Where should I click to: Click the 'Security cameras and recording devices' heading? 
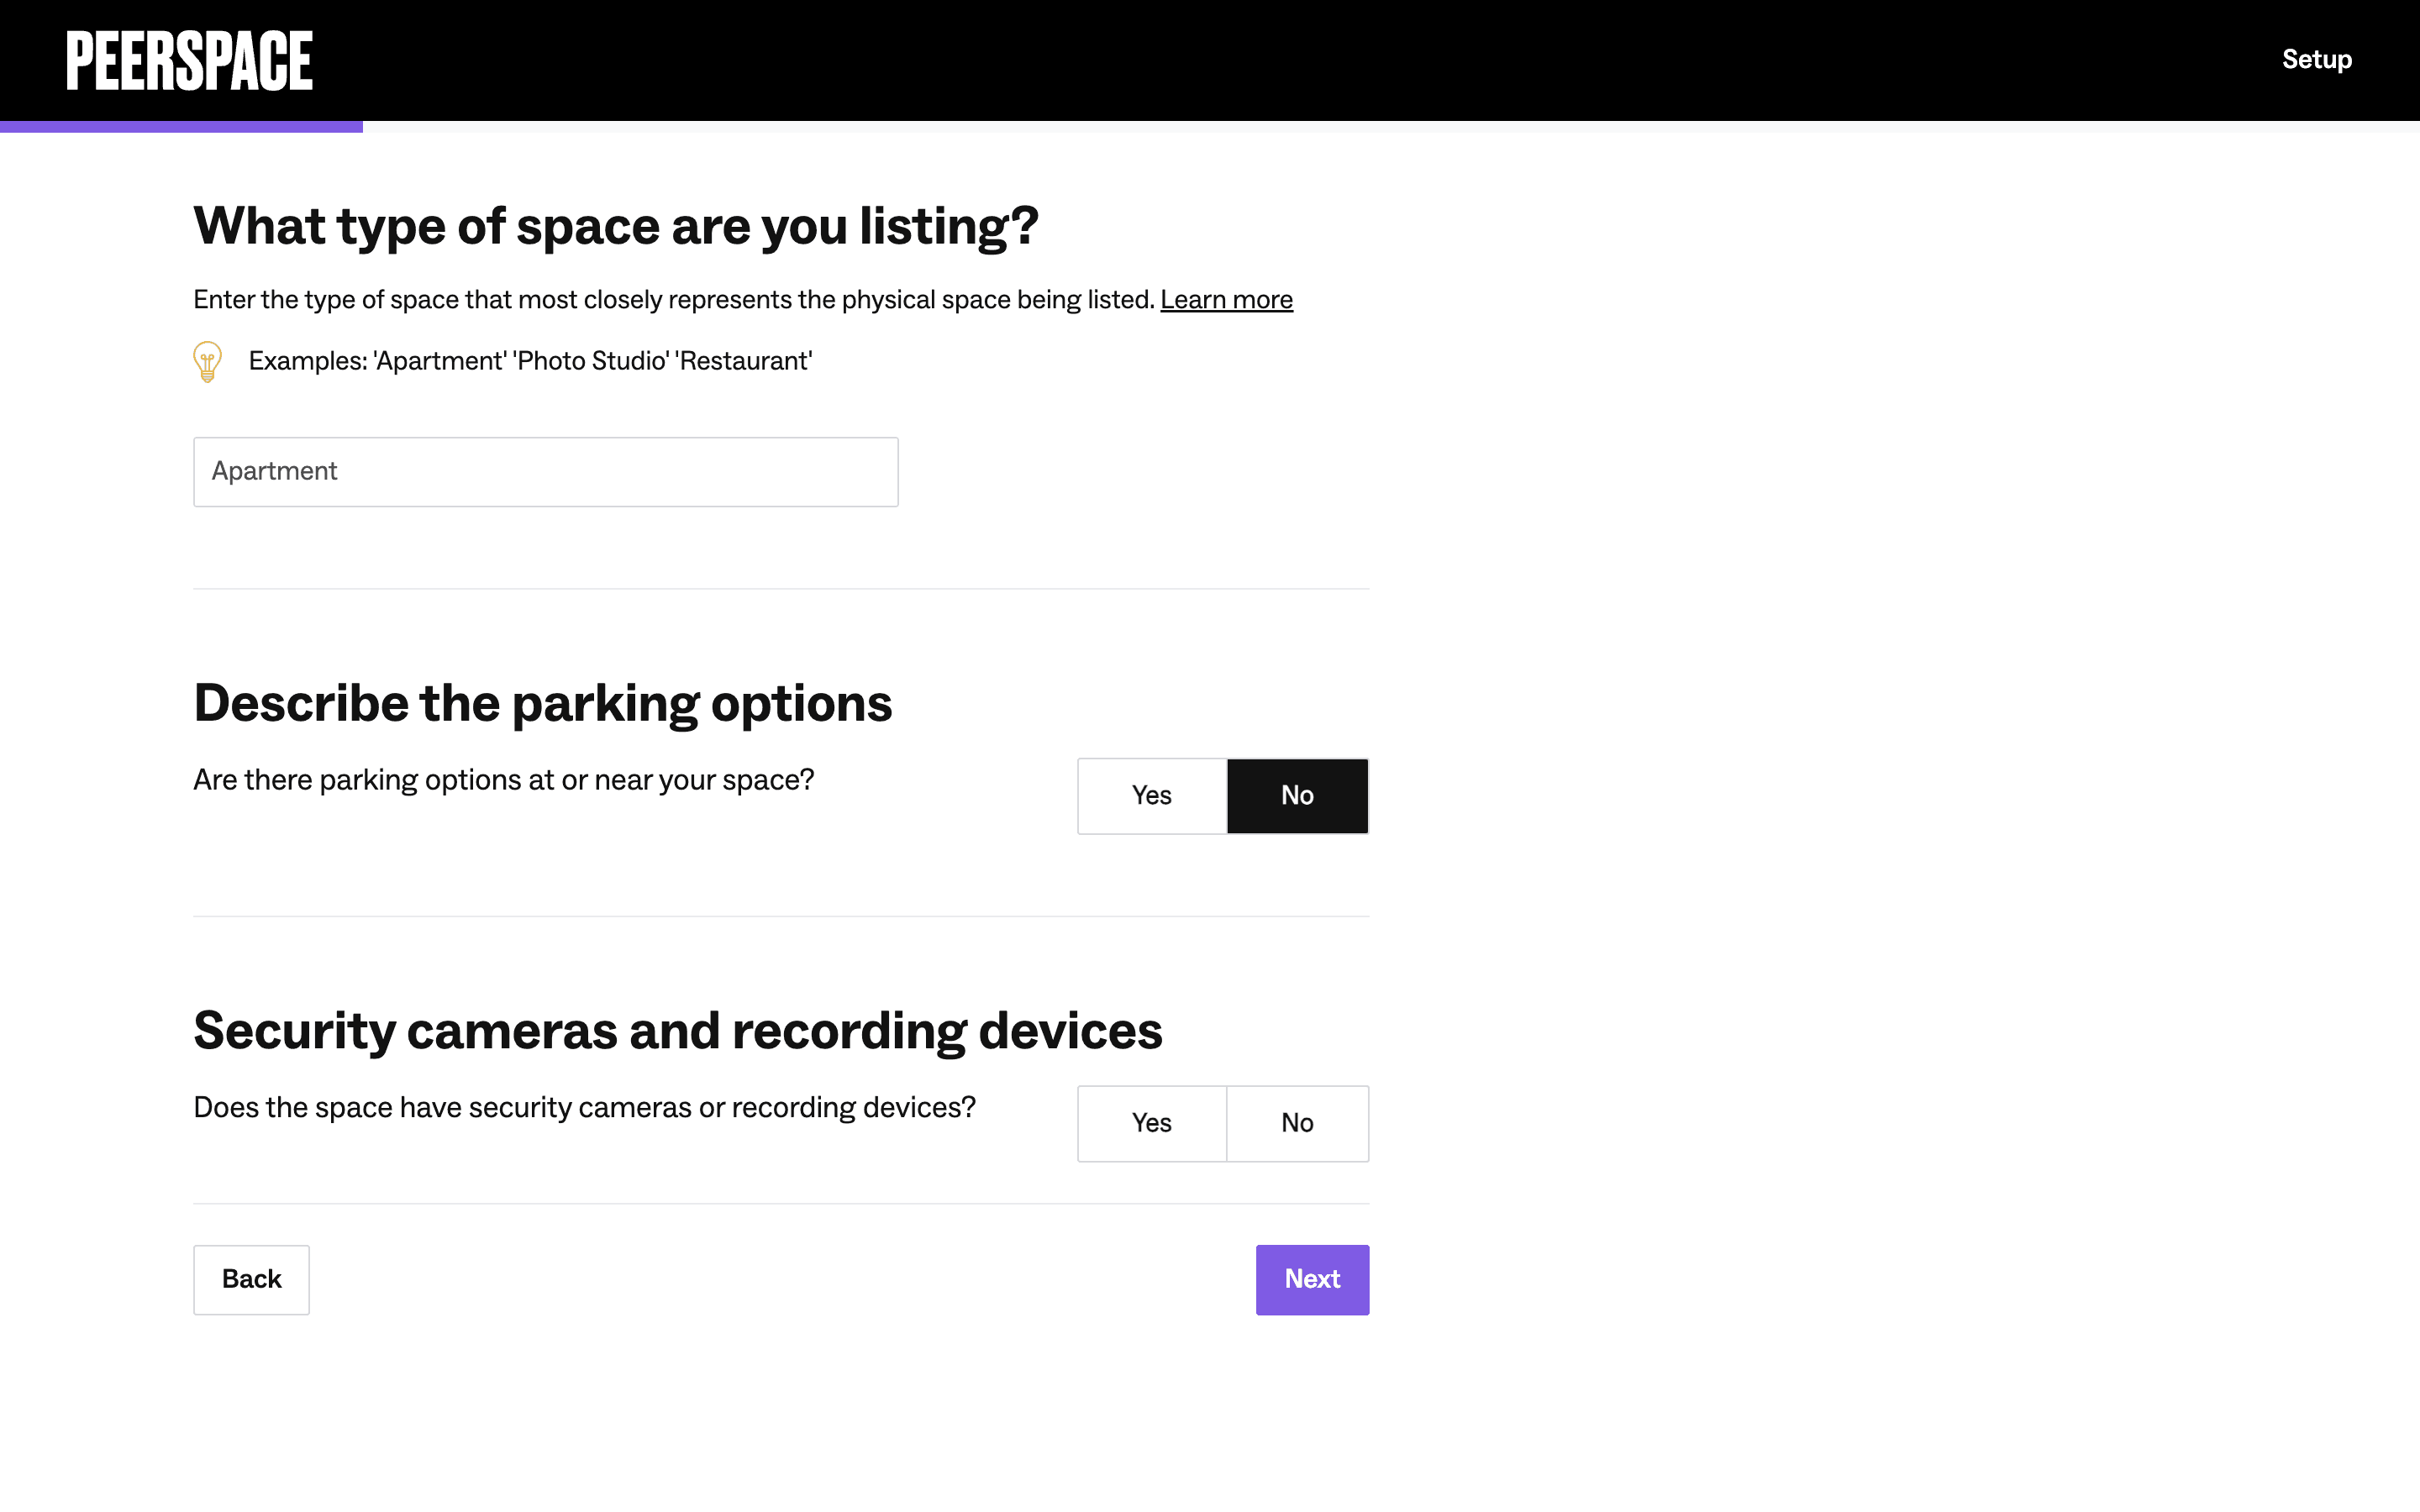[x=677, y=1031]
